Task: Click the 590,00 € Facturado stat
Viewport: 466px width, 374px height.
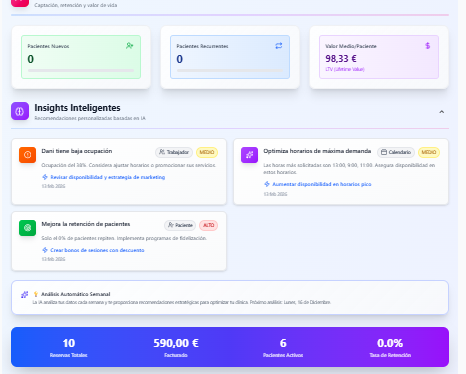Action: click(176, 347)
